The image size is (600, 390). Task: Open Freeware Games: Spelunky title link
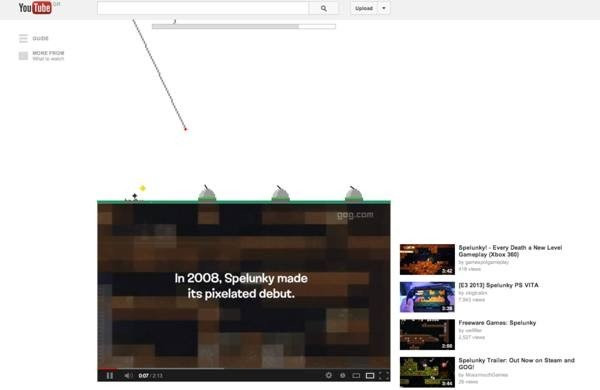(497, 323)
